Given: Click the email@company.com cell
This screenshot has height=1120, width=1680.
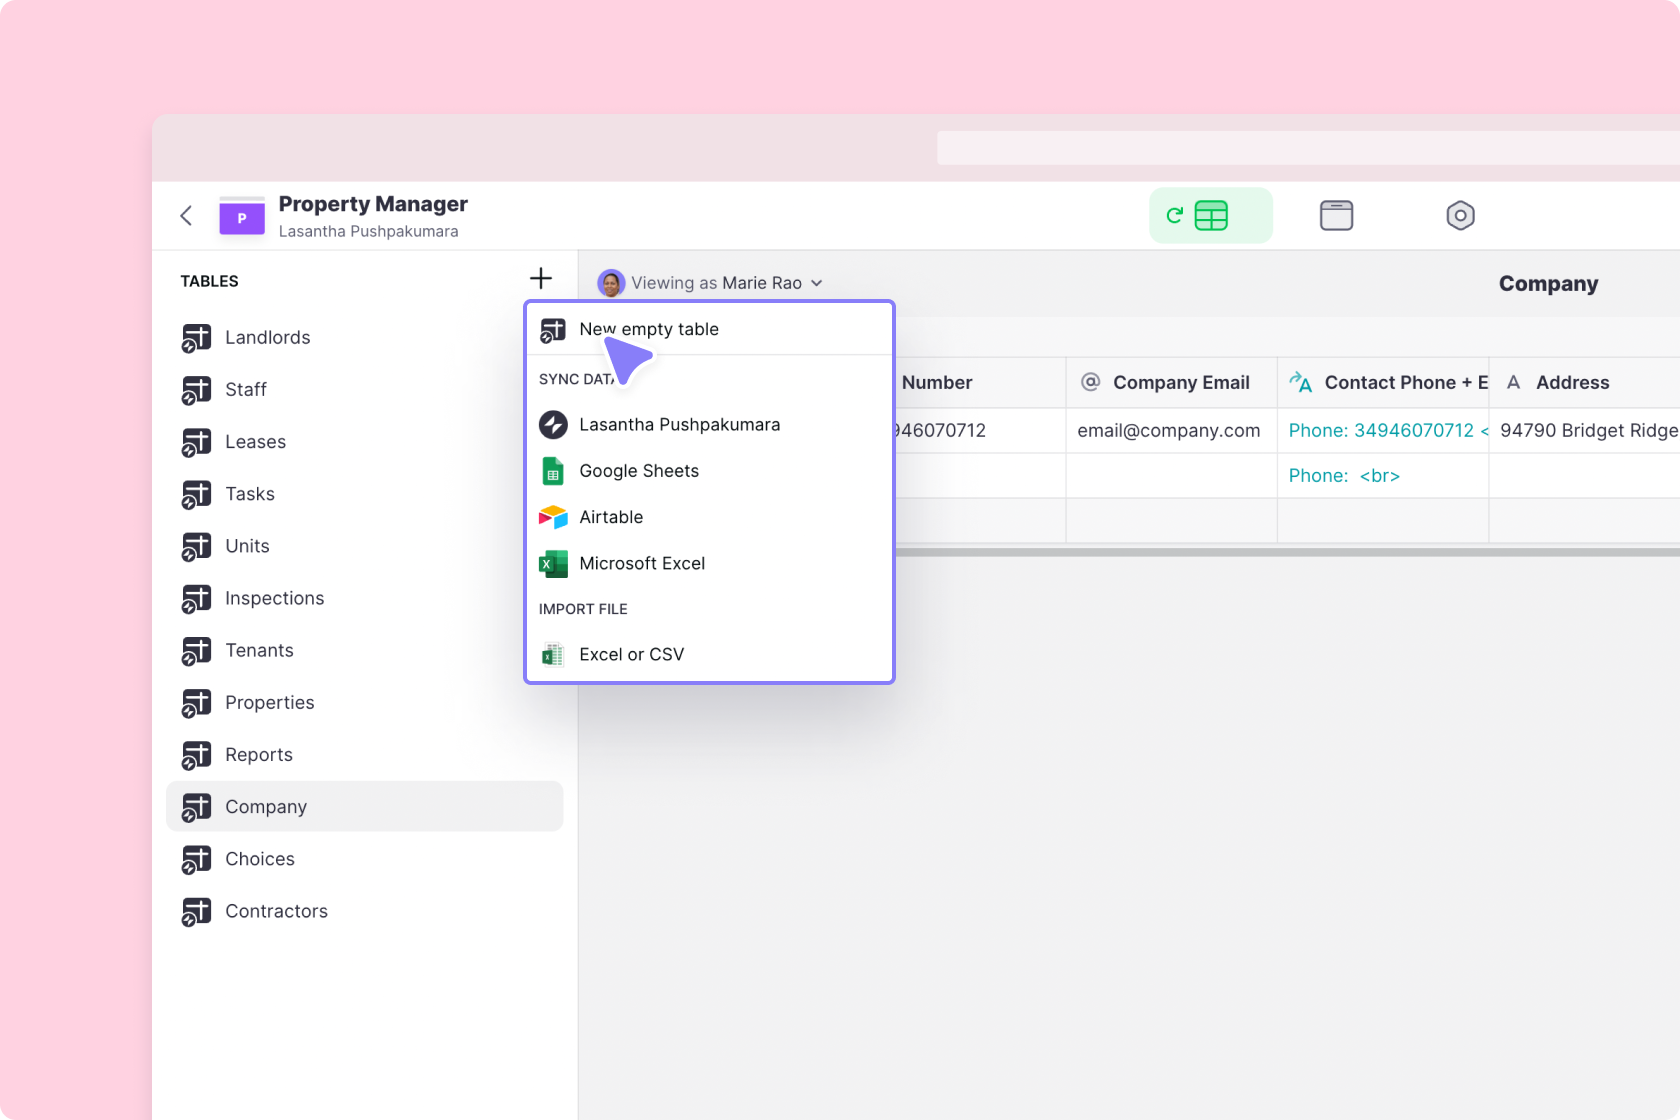Looking at the screenshot, I should [x=1168, y=431].
